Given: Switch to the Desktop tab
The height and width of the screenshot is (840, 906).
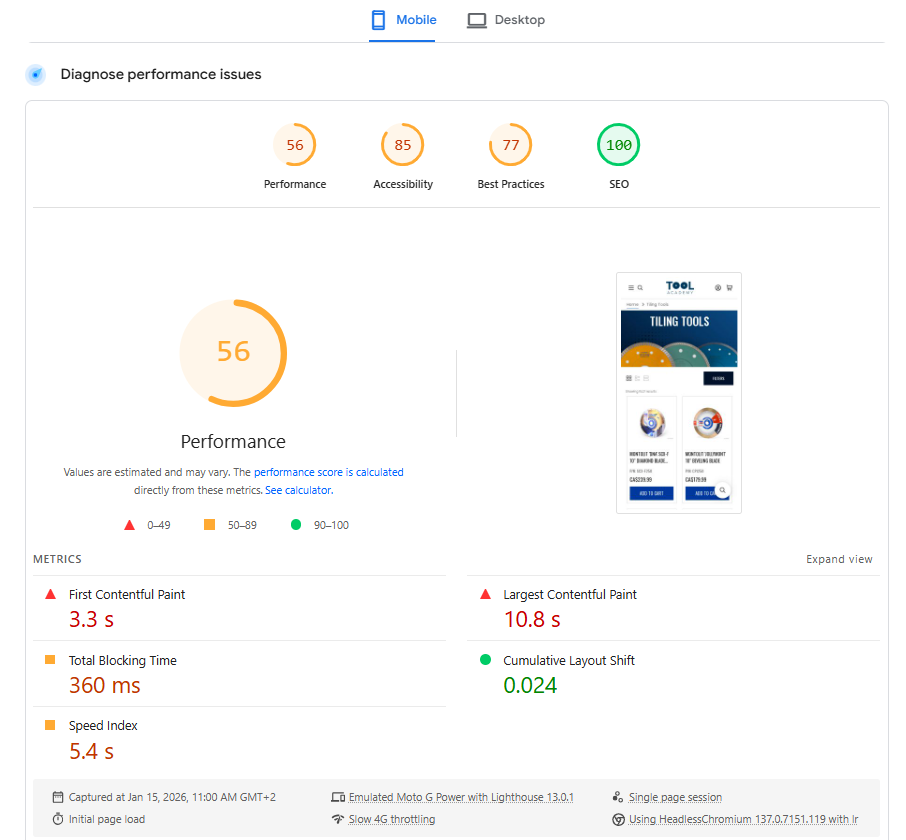Looking at the screenshot, I should pos(506,20).
